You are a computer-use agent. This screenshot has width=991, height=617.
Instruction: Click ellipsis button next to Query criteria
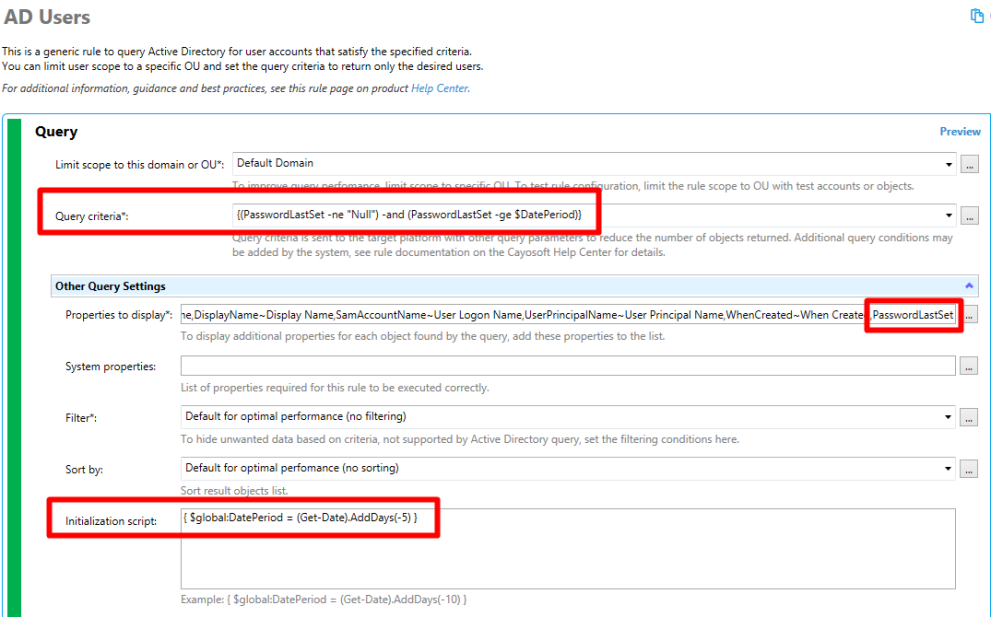pyautogui.click(x=969, y=216)
